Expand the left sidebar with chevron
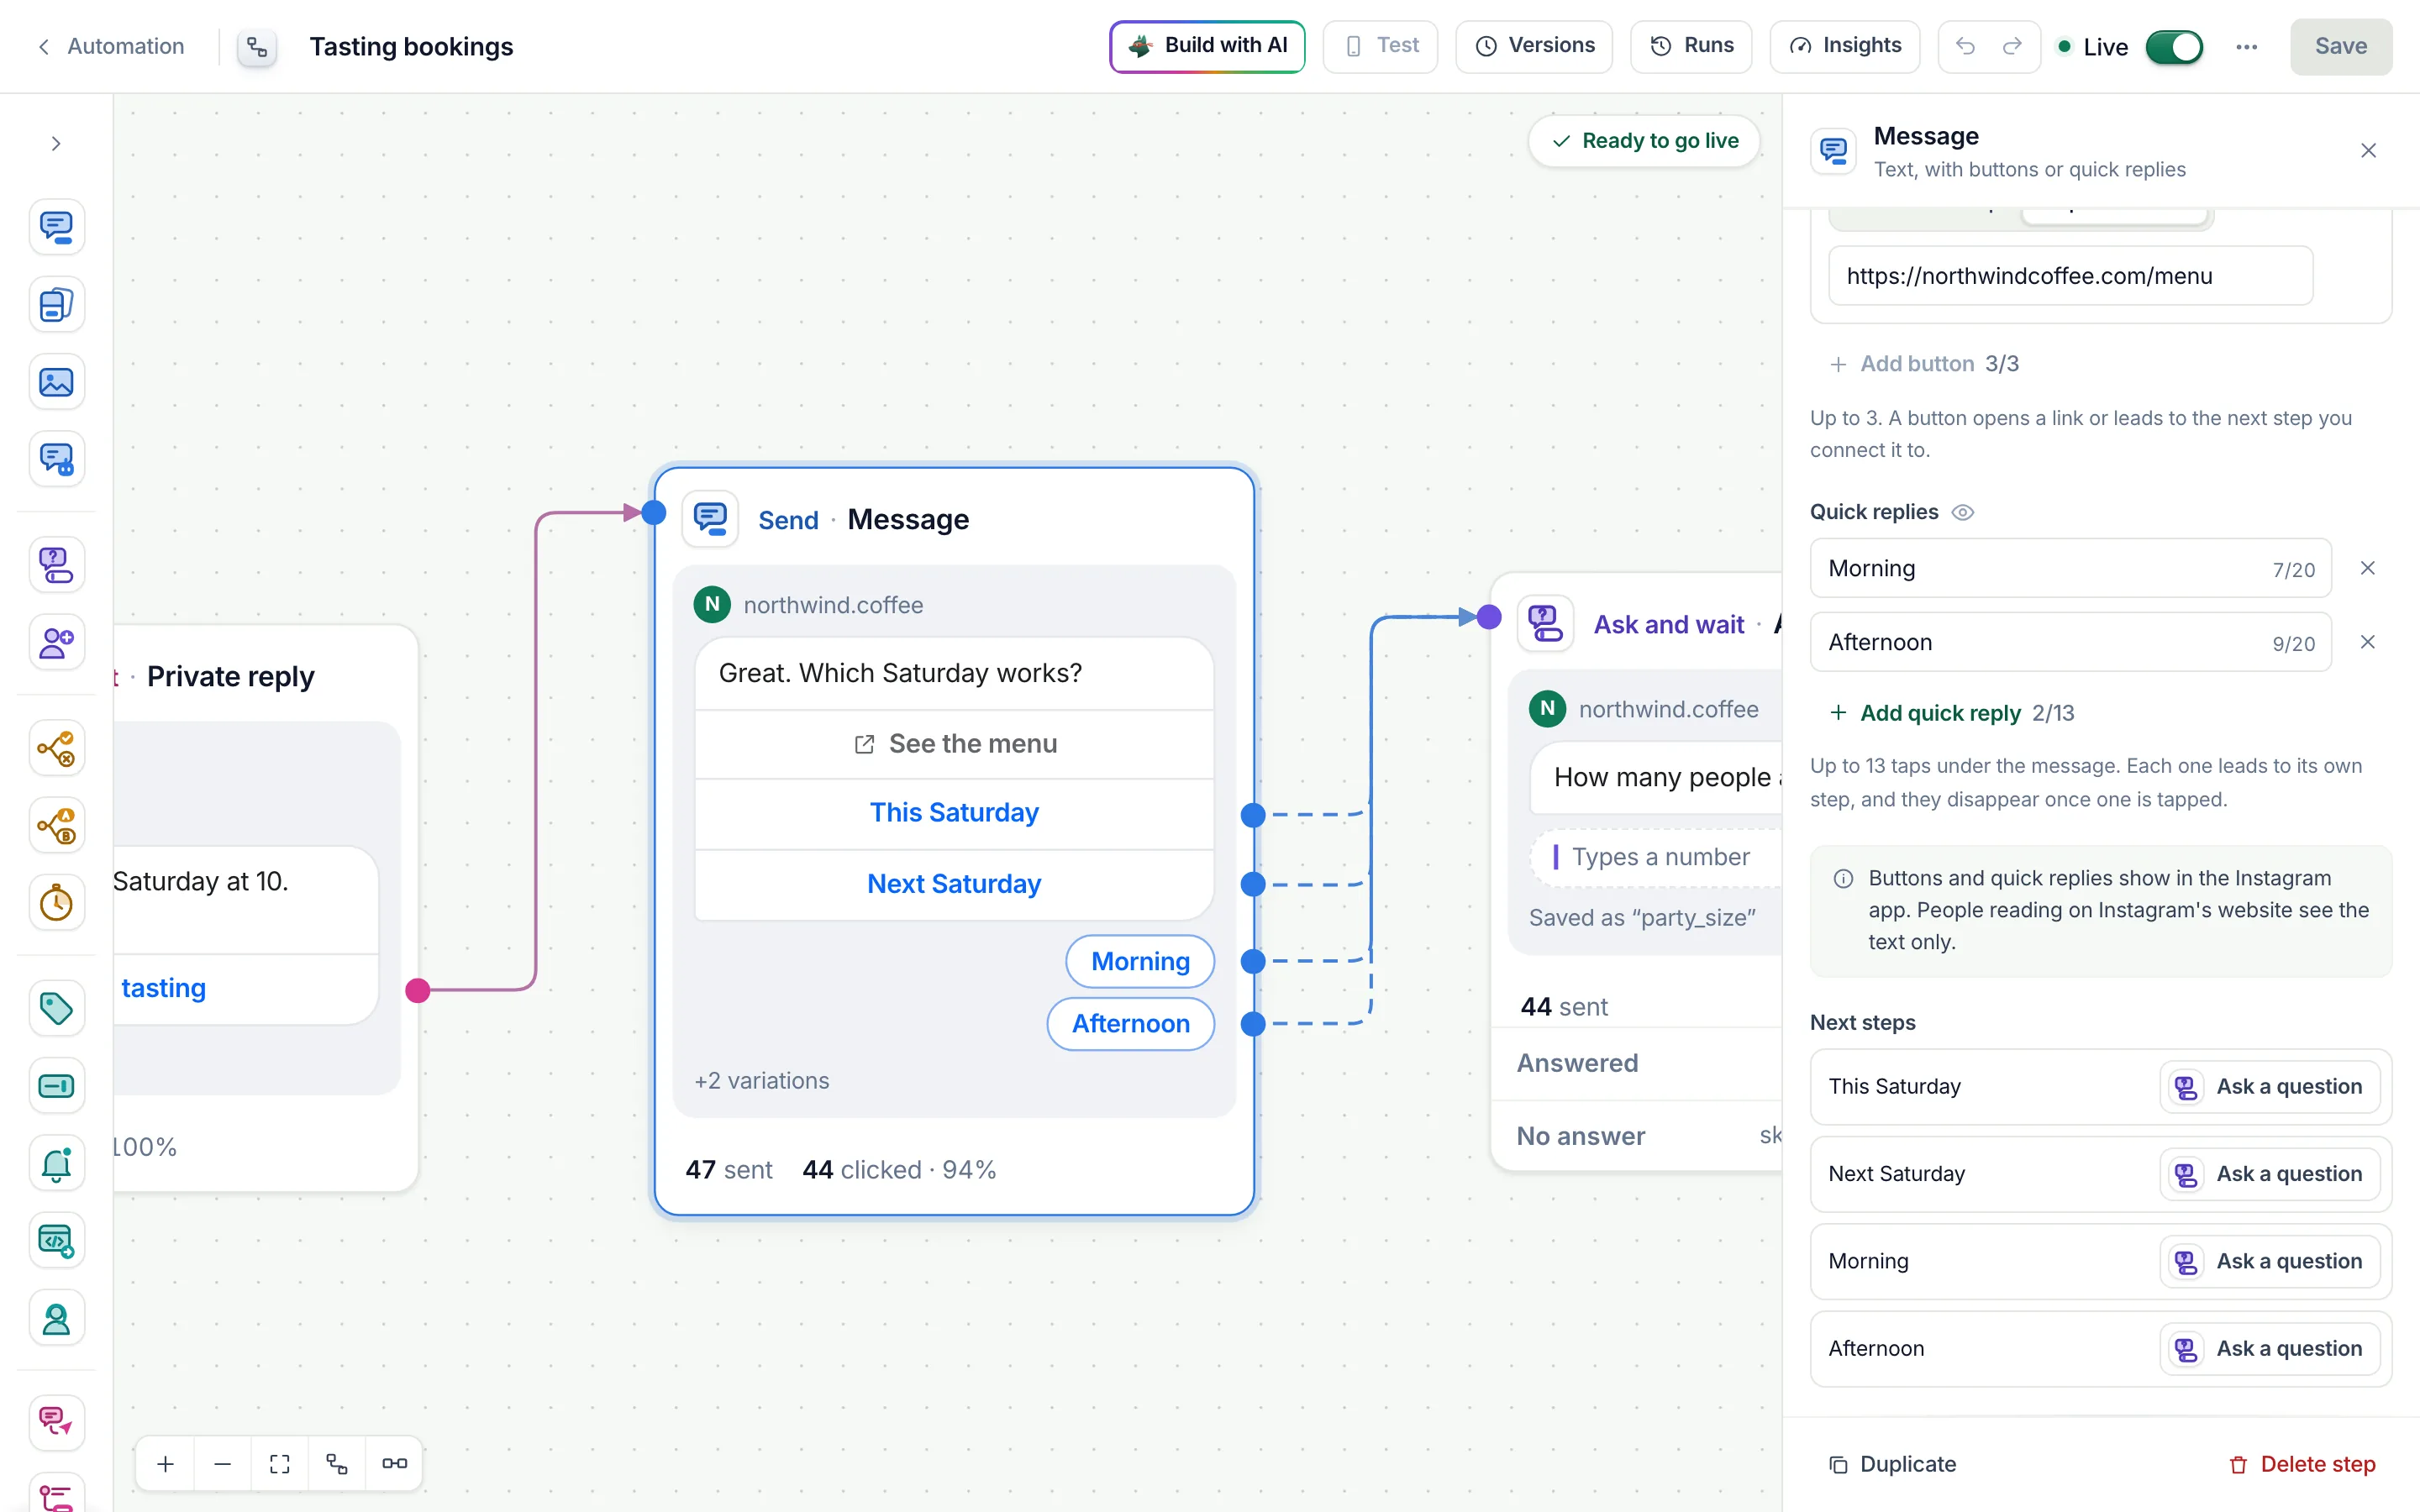The width and height of the screenshot is (2420, 1512). point(56,143)
